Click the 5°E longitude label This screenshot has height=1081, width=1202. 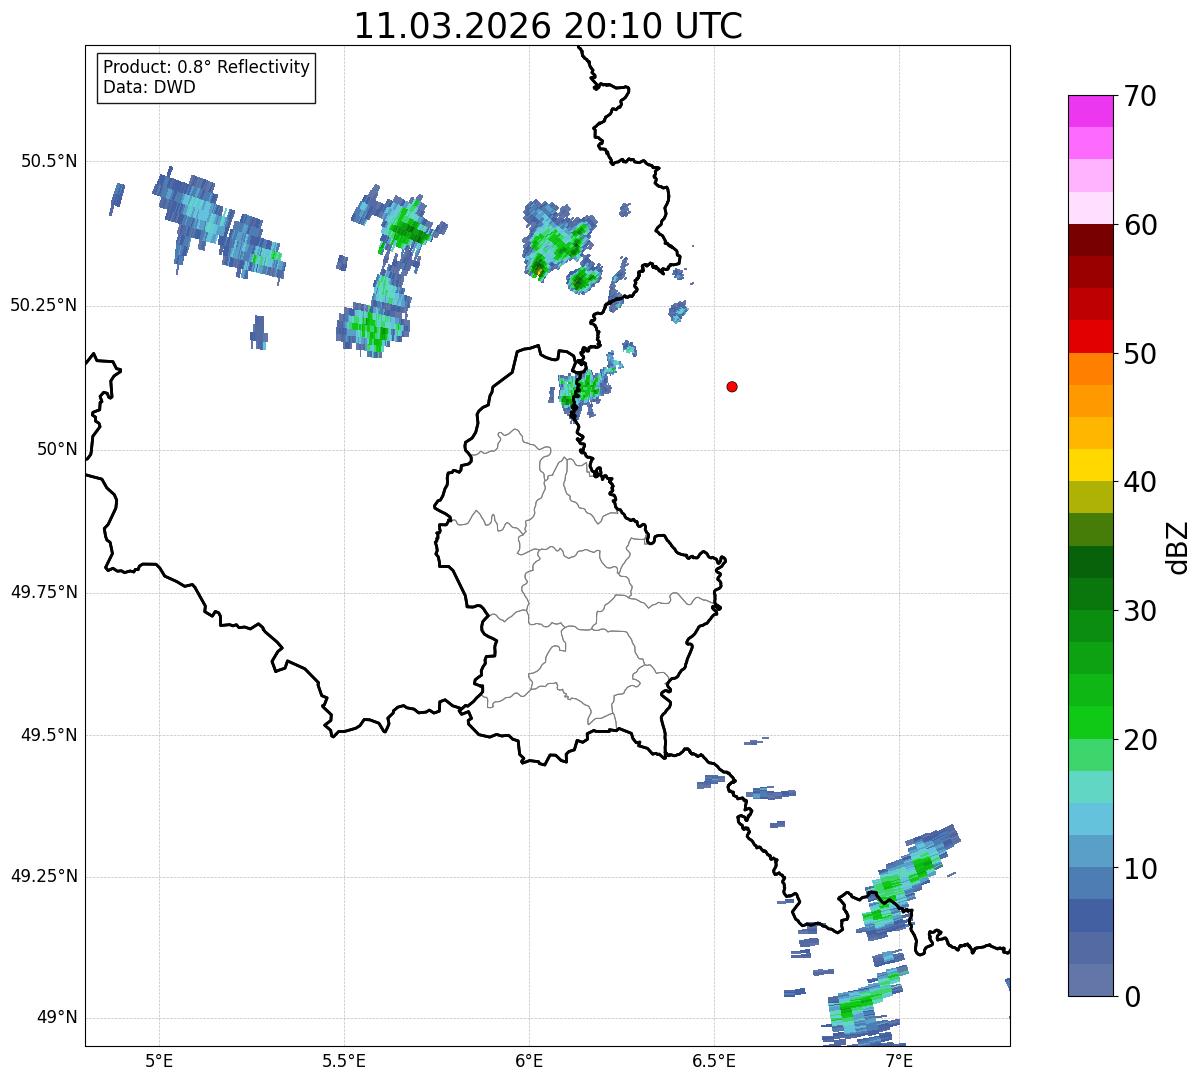(x=159, y=1060)
